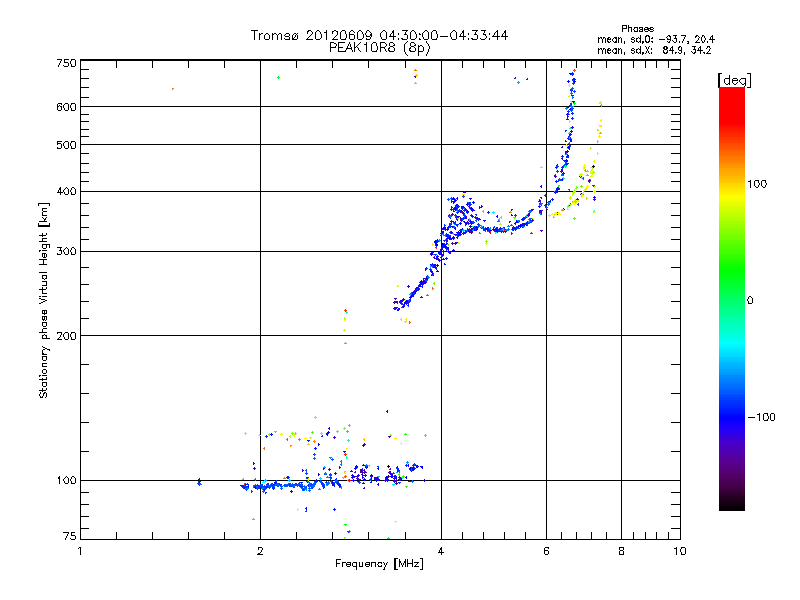800x600 pixels.
Task: Click the 'mean, sd,O: -93.7, 20.4' text
Action: 656,40
